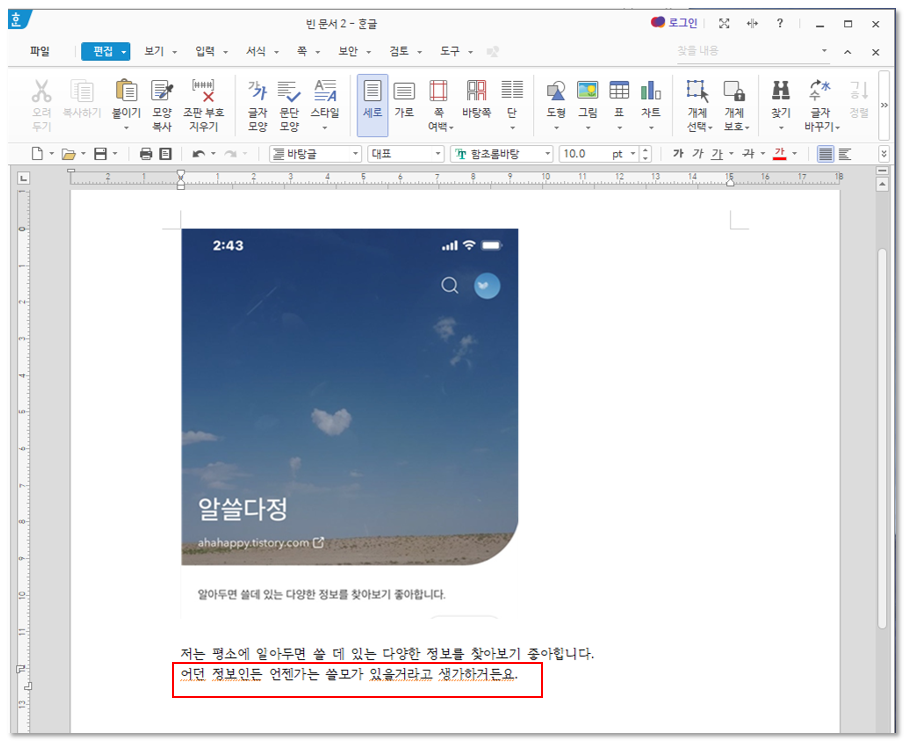This screenshot has width=908, height=746.
Task: Click the print preview icon
Action: tap(166, 153)
